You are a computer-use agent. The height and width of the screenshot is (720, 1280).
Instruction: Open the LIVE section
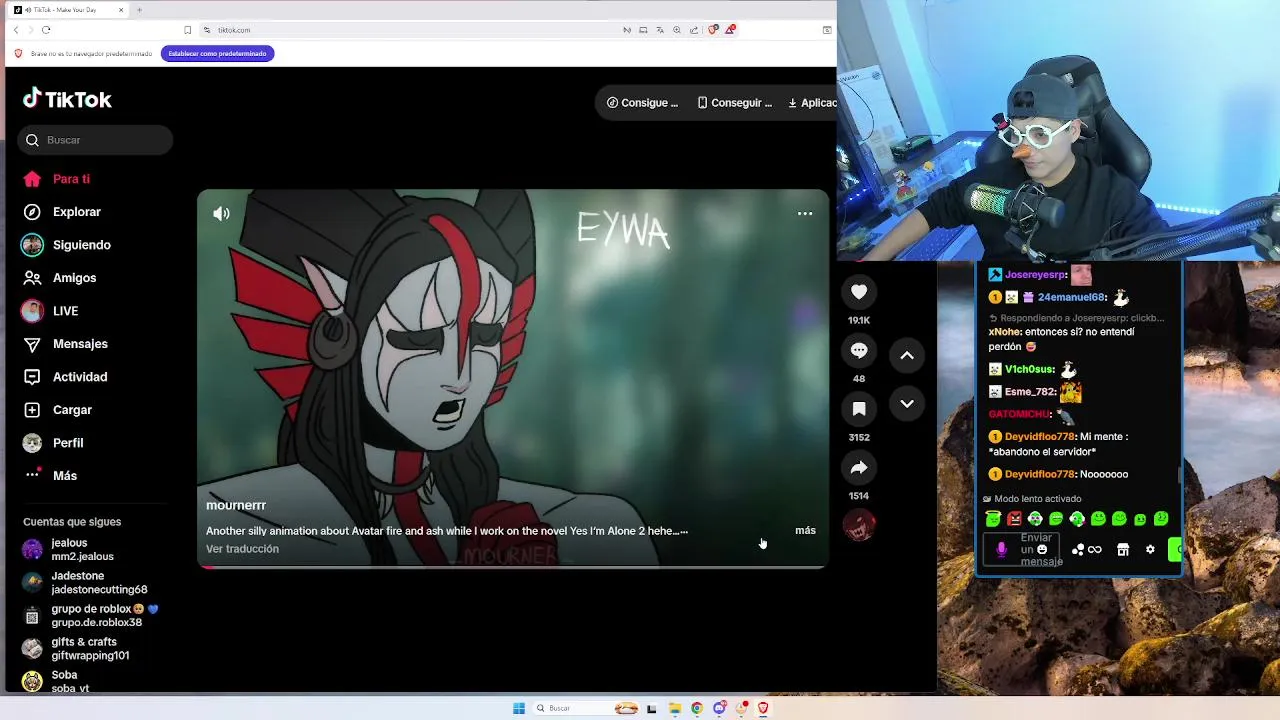(x=50, y=311)
